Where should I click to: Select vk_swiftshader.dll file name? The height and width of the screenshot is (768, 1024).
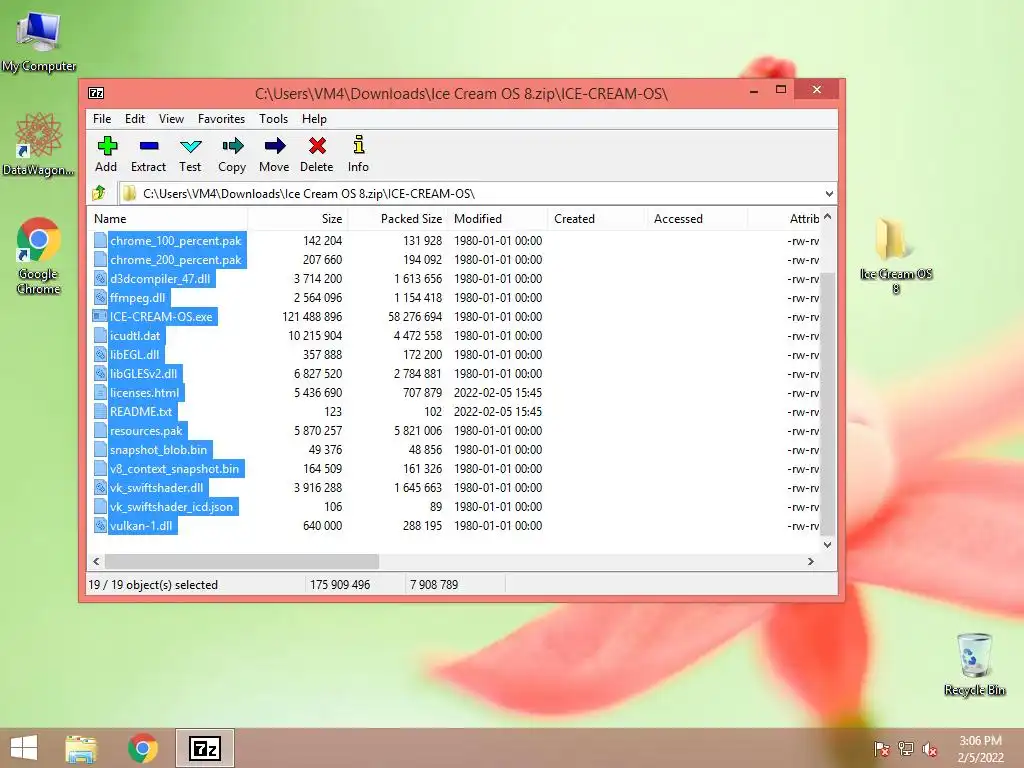(157, 488)
